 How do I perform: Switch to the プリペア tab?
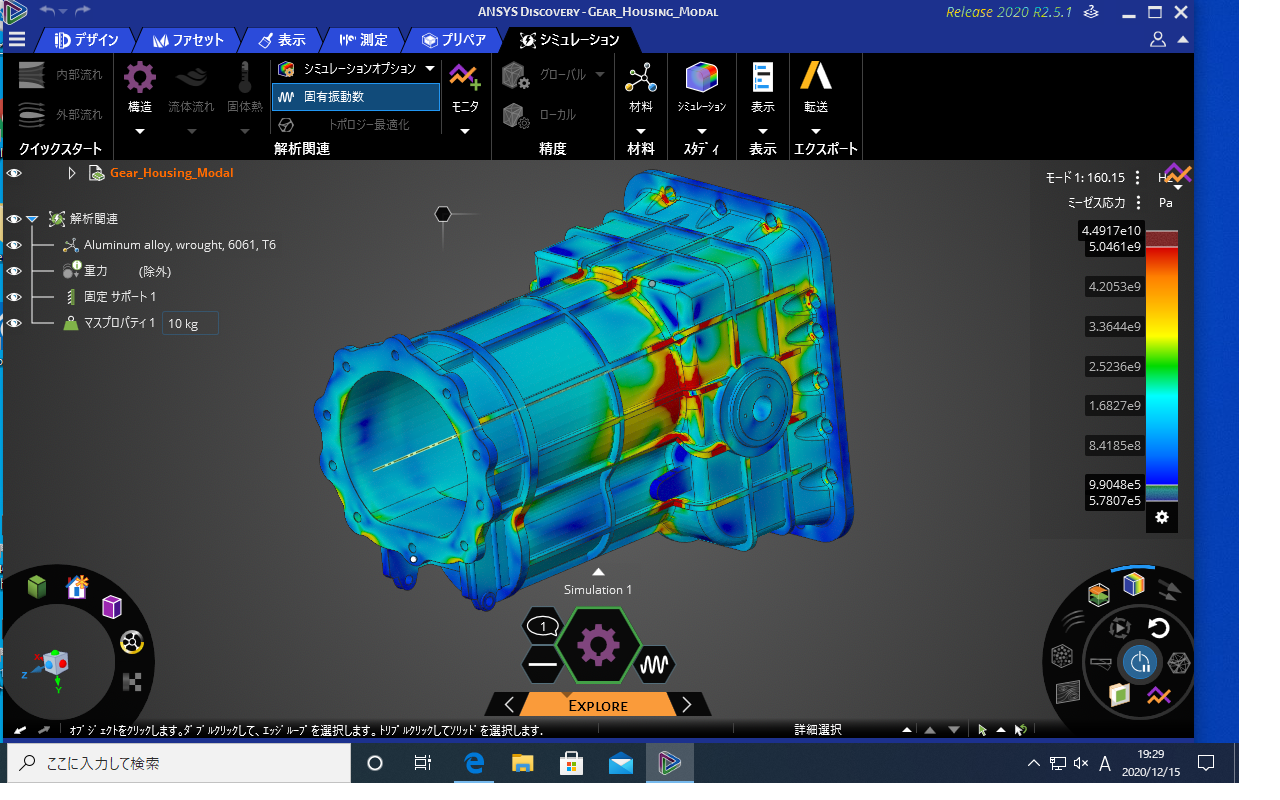(455, 40)
